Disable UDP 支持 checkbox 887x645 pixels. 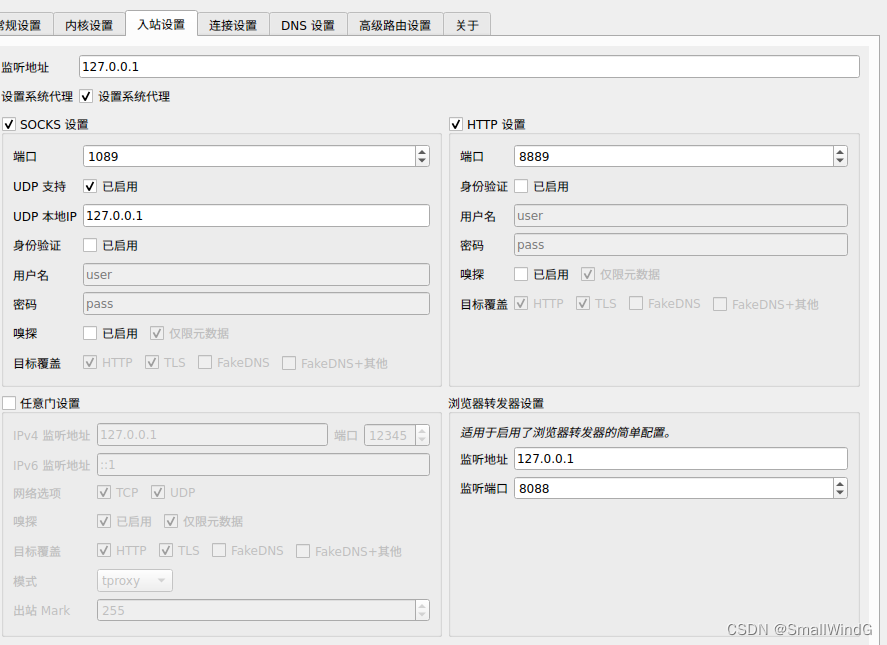(x=90, y=186)
